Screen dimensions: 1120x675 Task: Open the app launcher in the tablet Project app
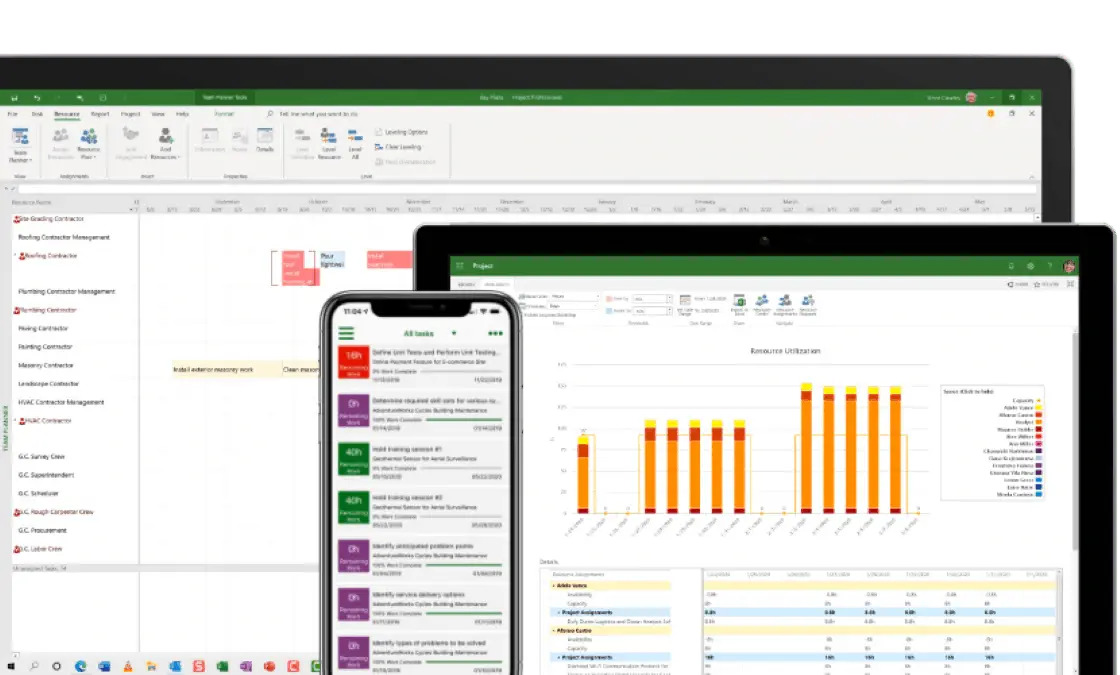460,266
